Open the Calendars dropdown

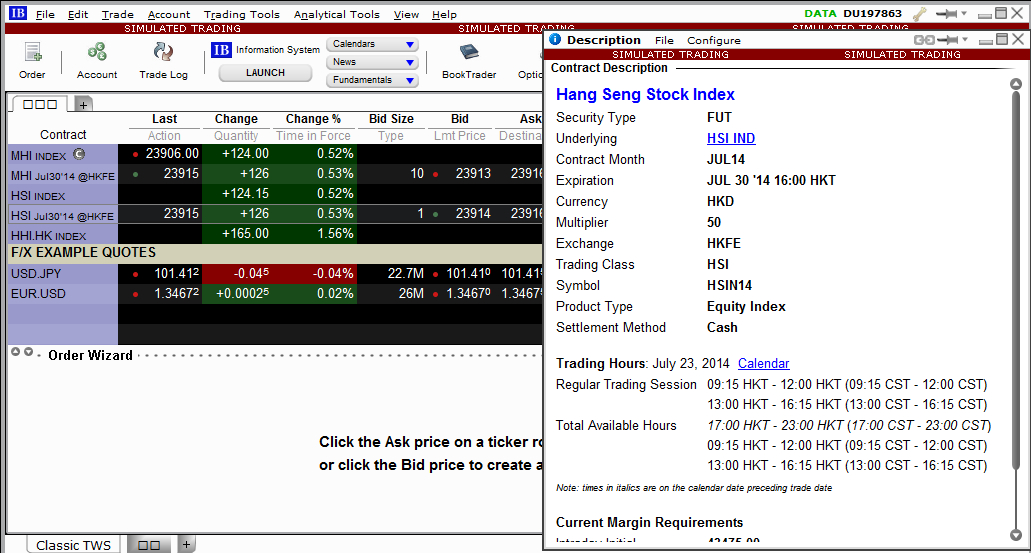click(x=372, y=44)
